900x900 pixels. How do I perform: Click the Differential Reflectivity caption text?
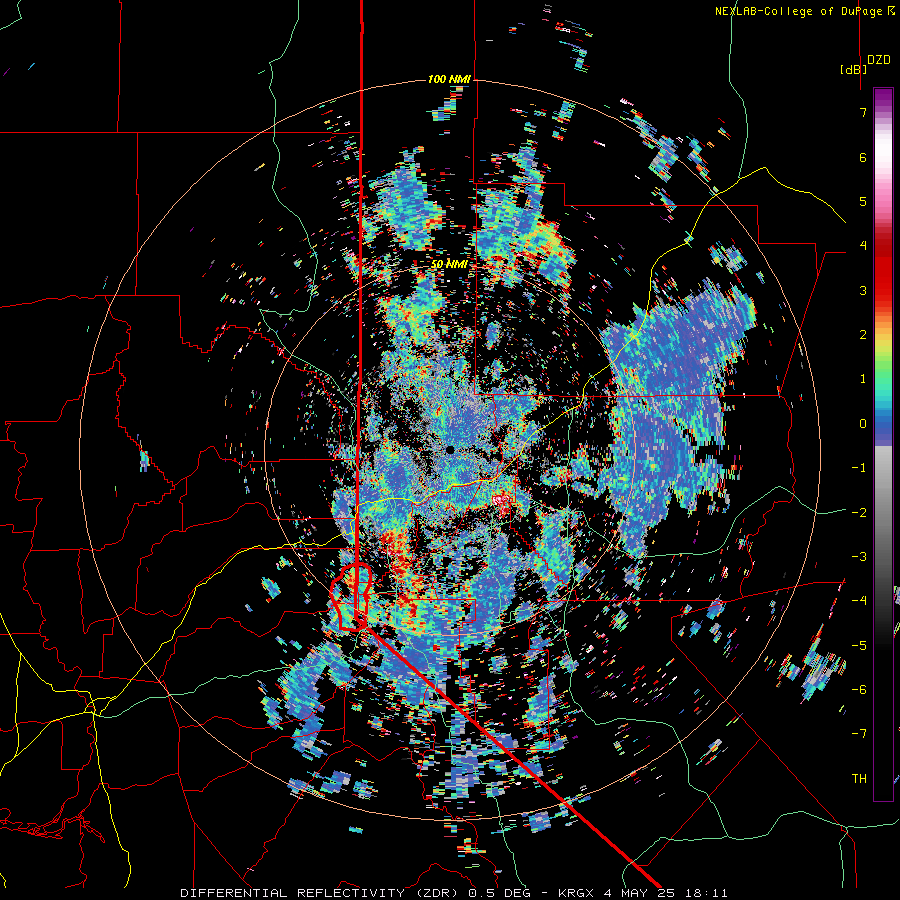pyautogui.click(x=454, y=893)
